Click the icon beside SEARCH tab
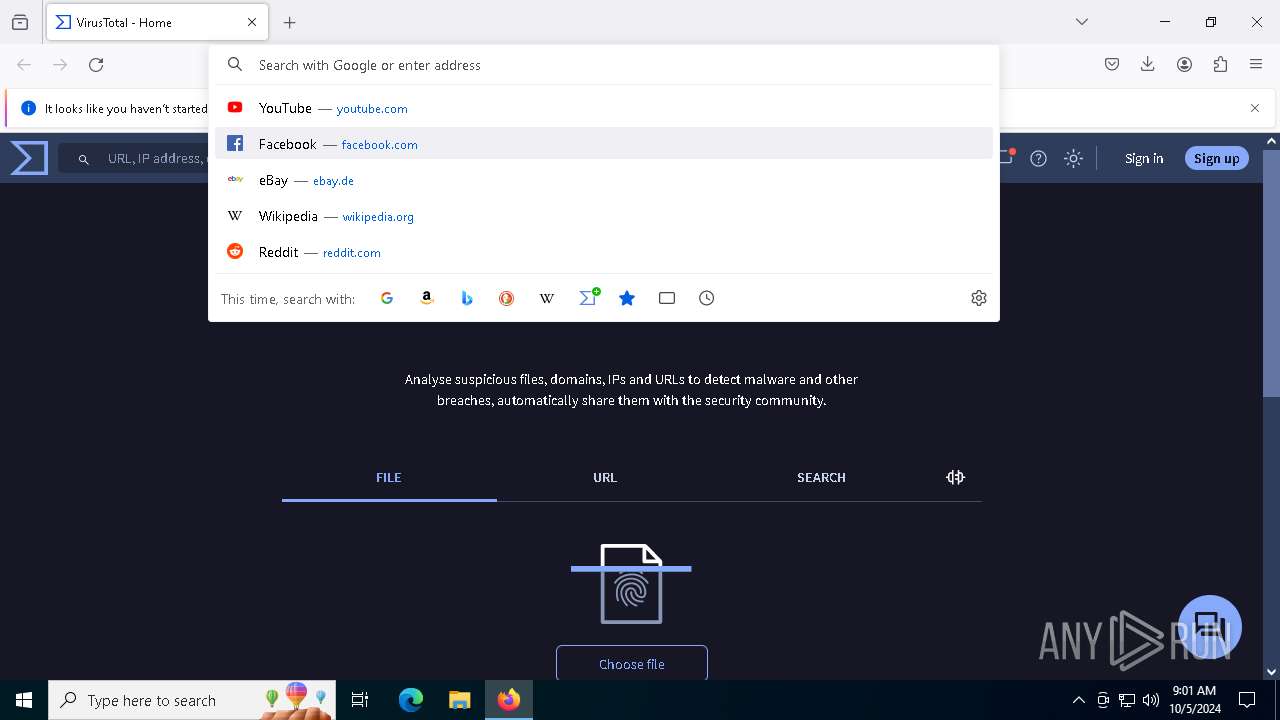Viewport: 1280px width, 720px height. (x=955, y=478)
